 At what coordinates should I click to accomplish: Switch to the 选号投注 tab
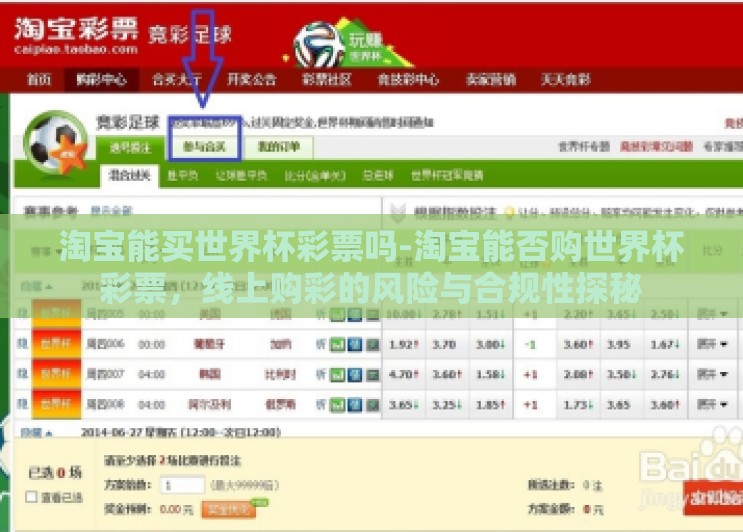point(130,147)
